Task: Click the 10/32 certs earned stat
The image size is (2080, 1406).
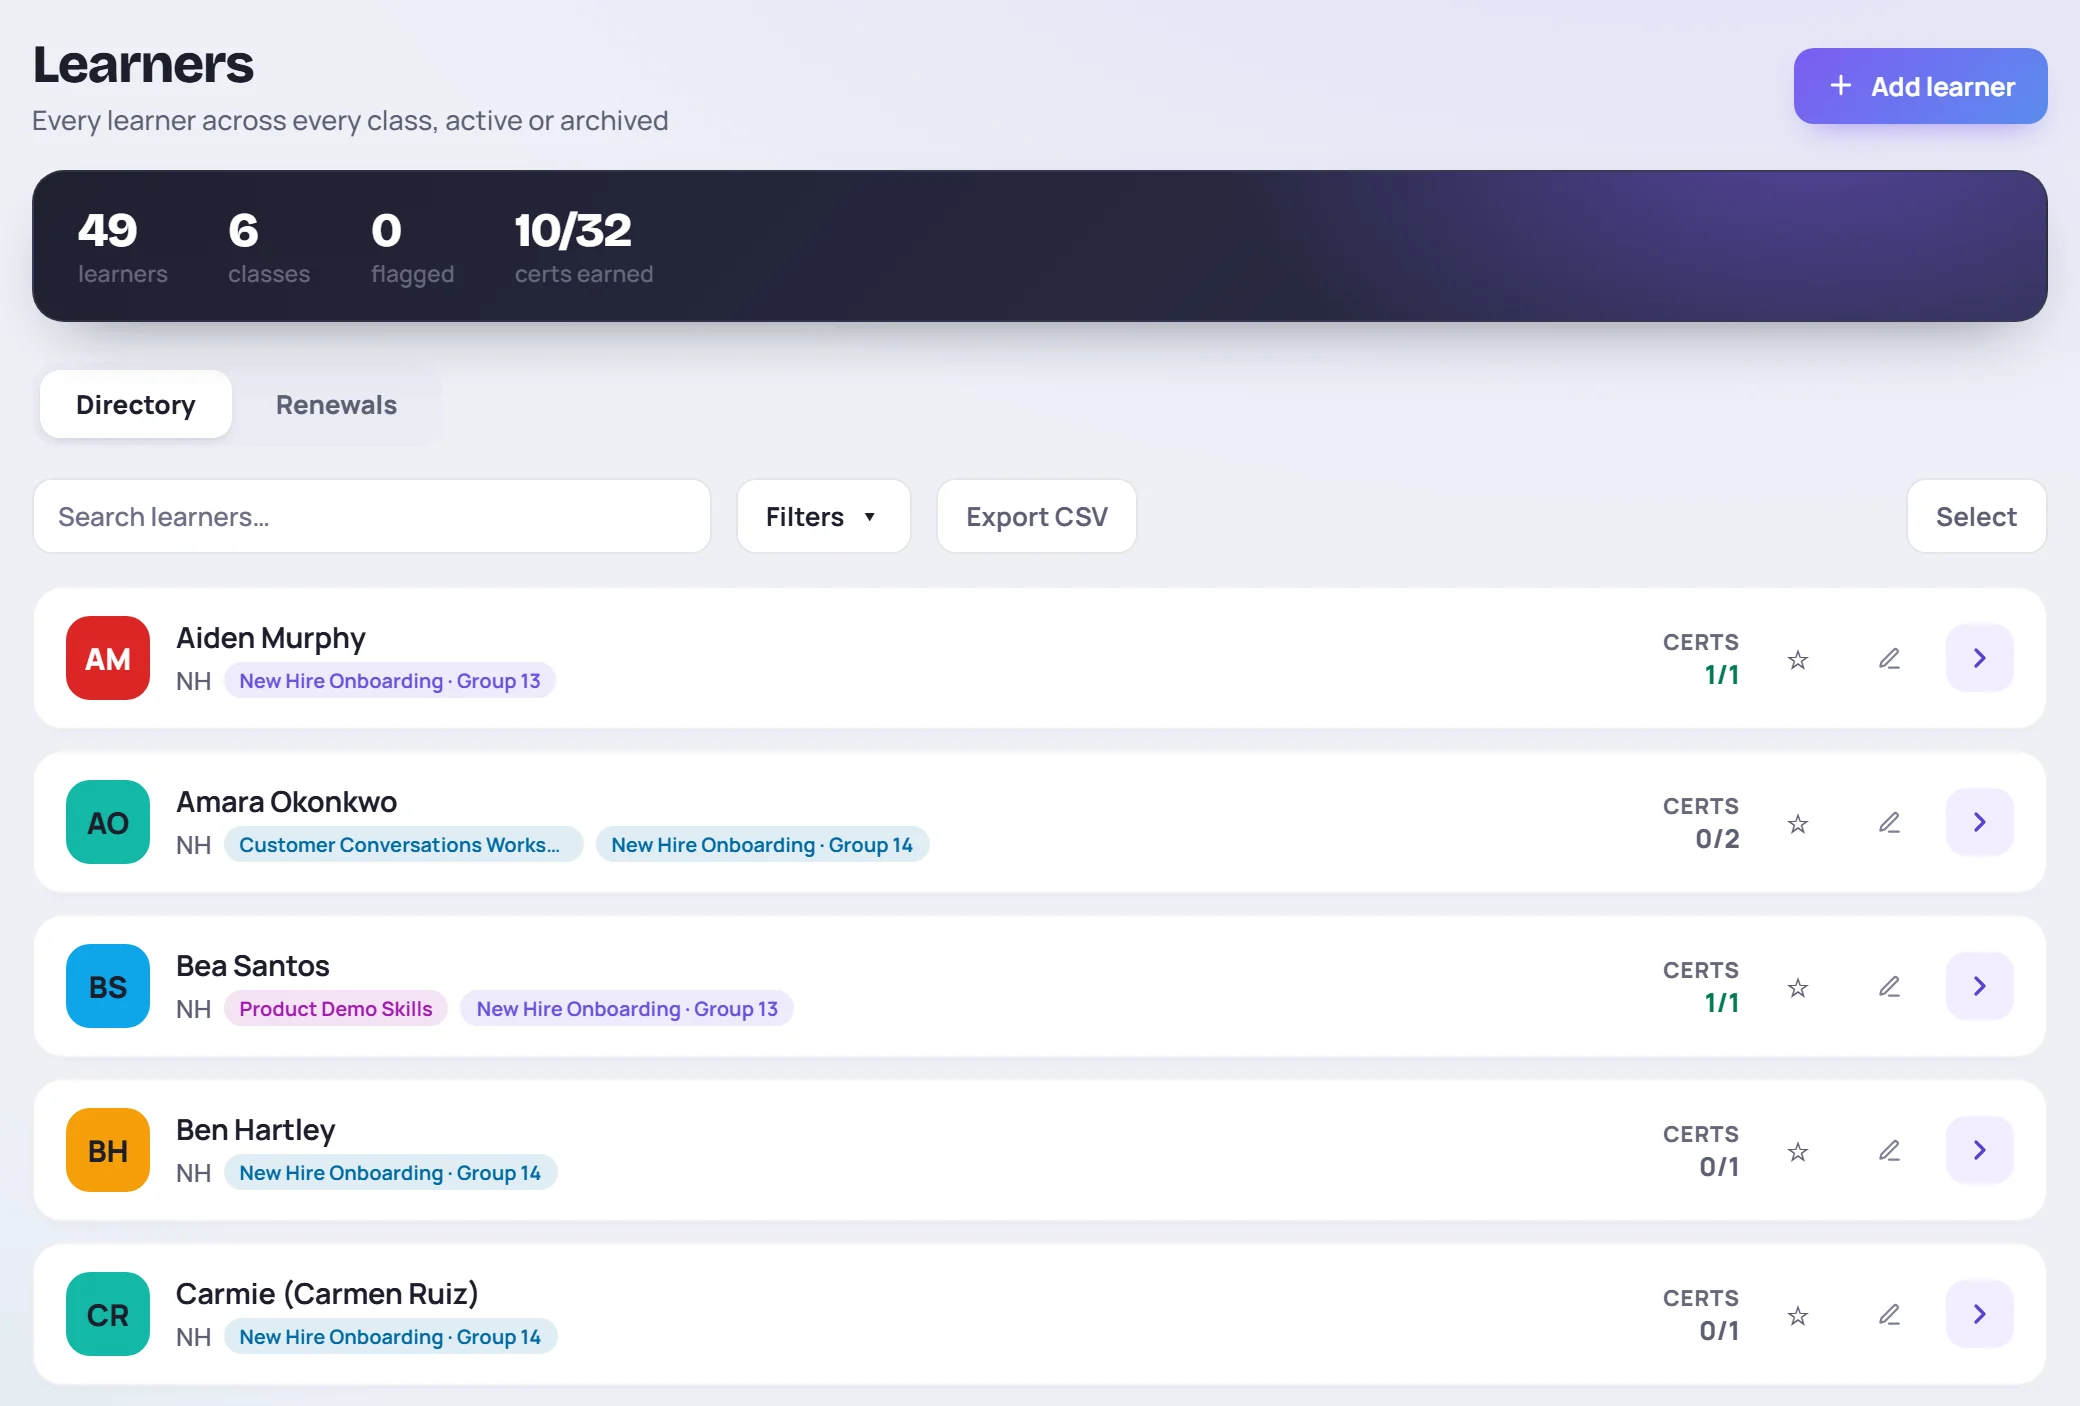Action: point(584,247)
